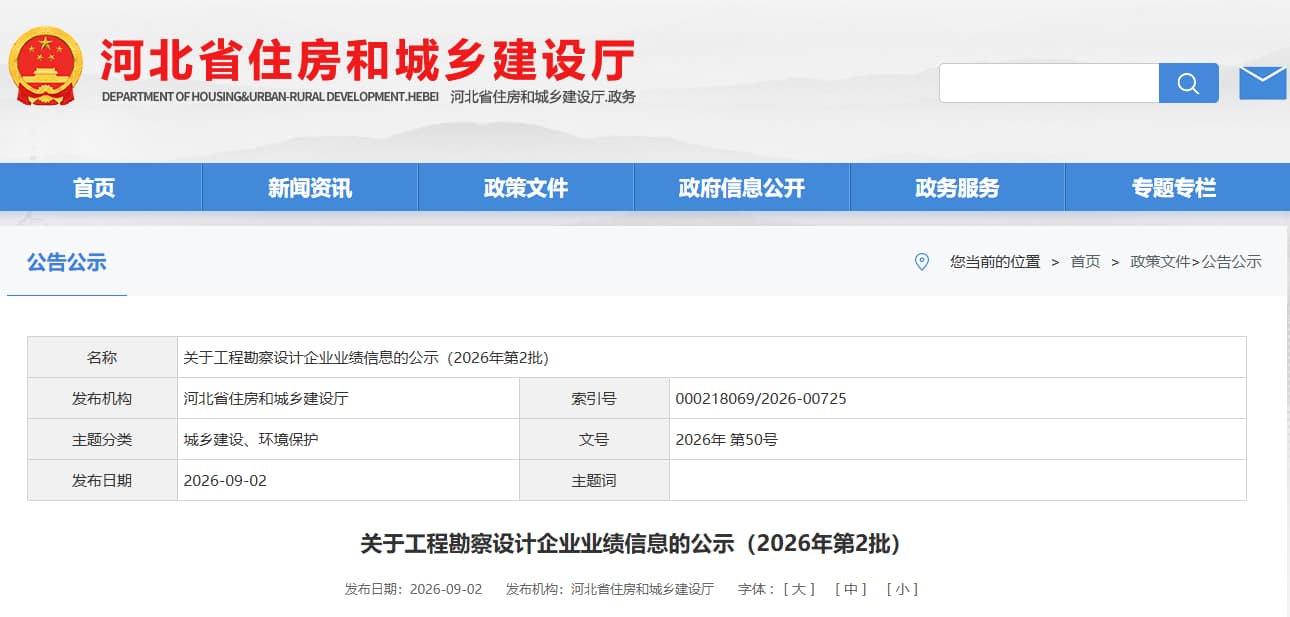Click the 河北省住房和城乡建设厅 site title
1290x617 pixels.
click(367, 60)
